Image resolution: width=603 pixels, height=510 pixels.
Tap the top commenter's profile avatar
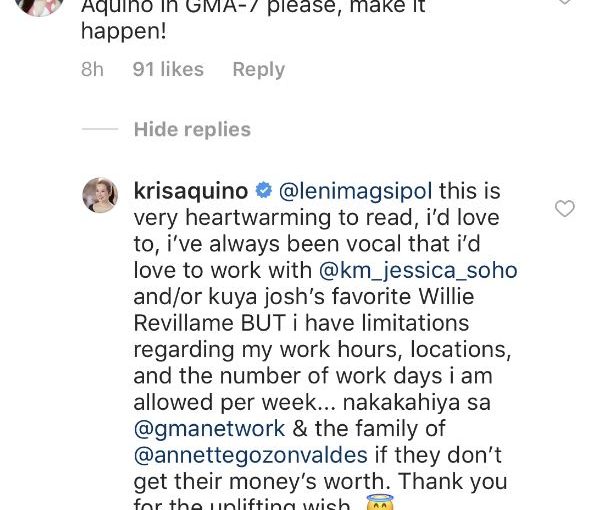pos(39,6)
